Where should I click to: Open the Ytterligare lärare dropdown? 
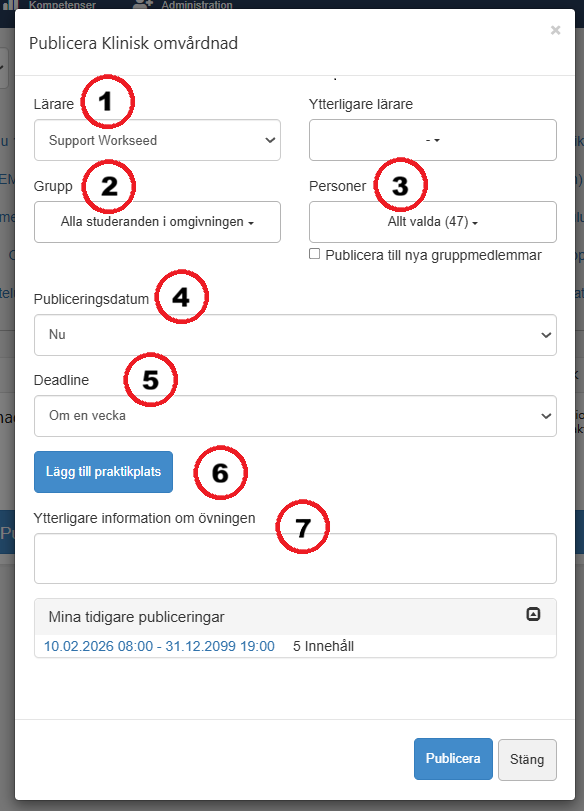pyautogui.click(x=432, y=140)
